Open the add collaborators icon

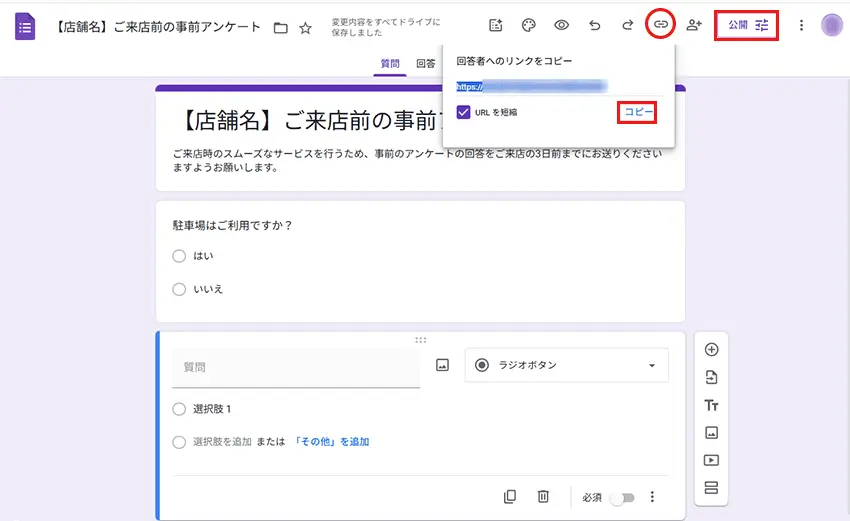tap(694, 25)
